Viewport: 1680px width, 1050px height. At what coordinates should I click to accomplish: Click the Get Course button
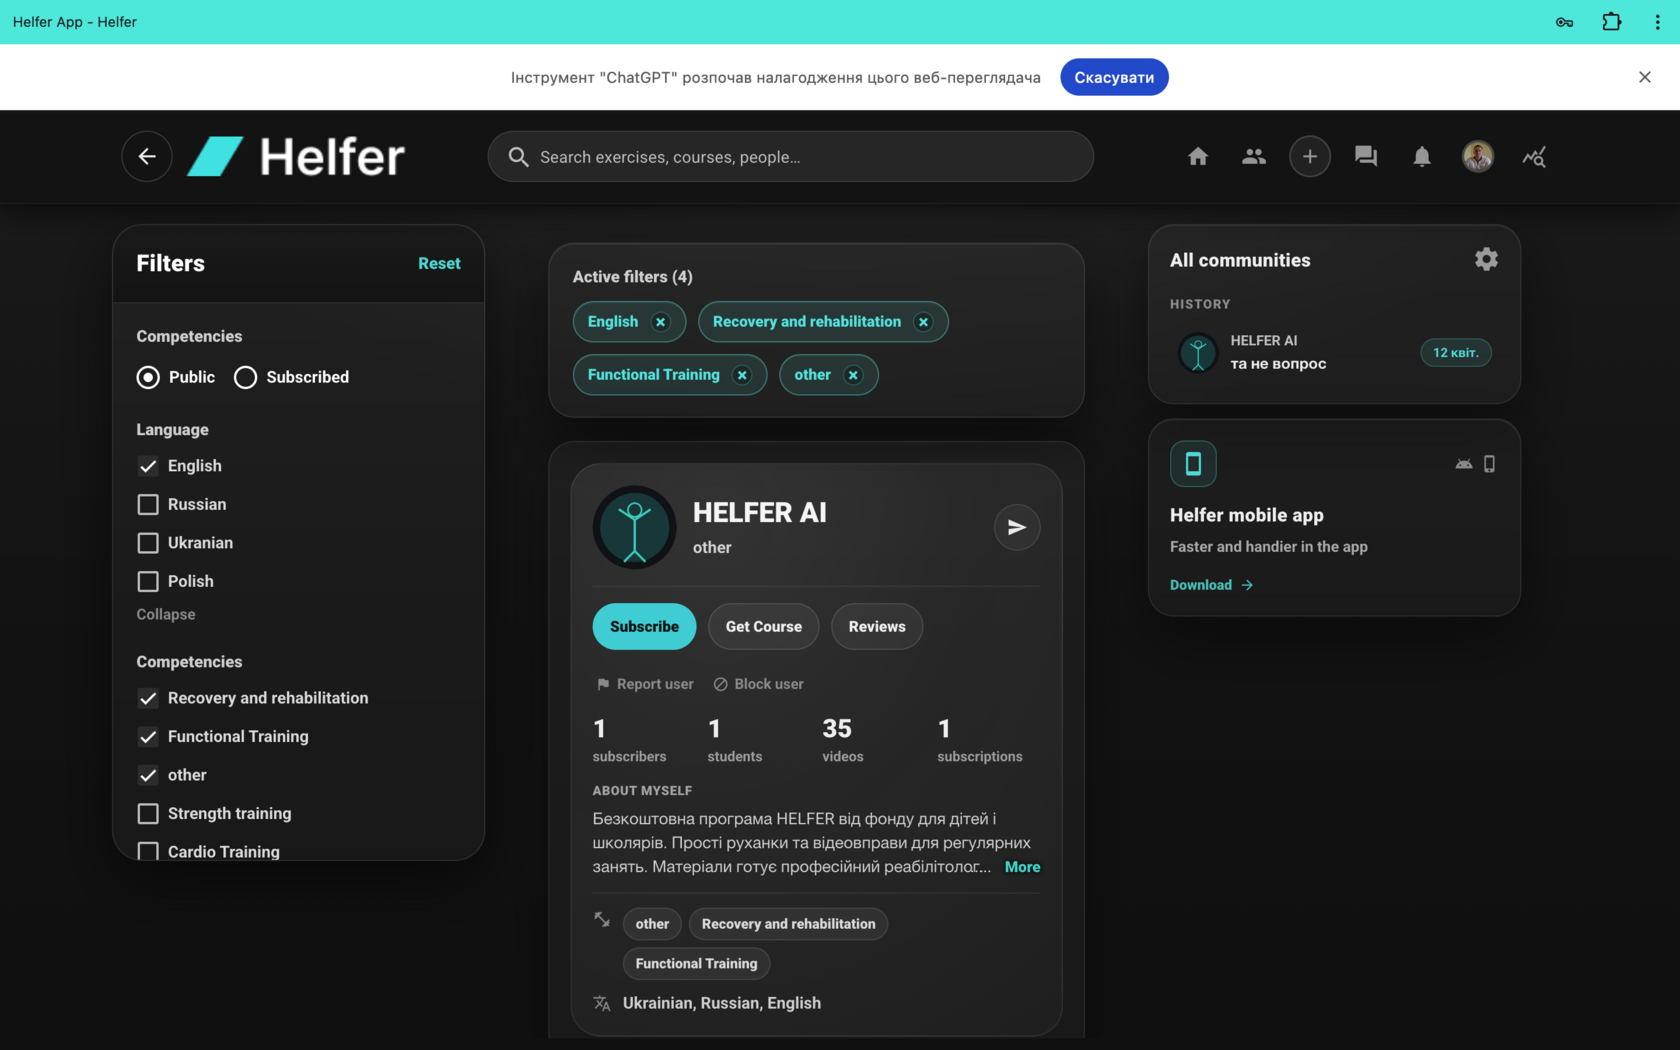[x=764, y=626]
